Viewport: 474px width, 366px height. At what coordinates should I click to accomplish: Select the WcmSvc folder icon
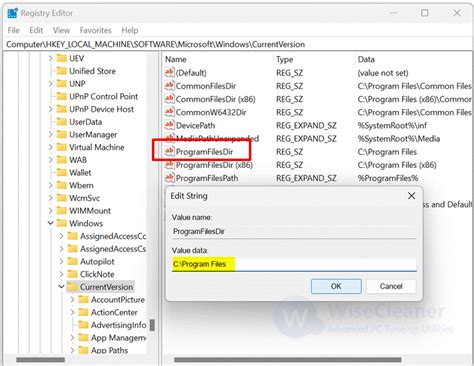point(62,198)
